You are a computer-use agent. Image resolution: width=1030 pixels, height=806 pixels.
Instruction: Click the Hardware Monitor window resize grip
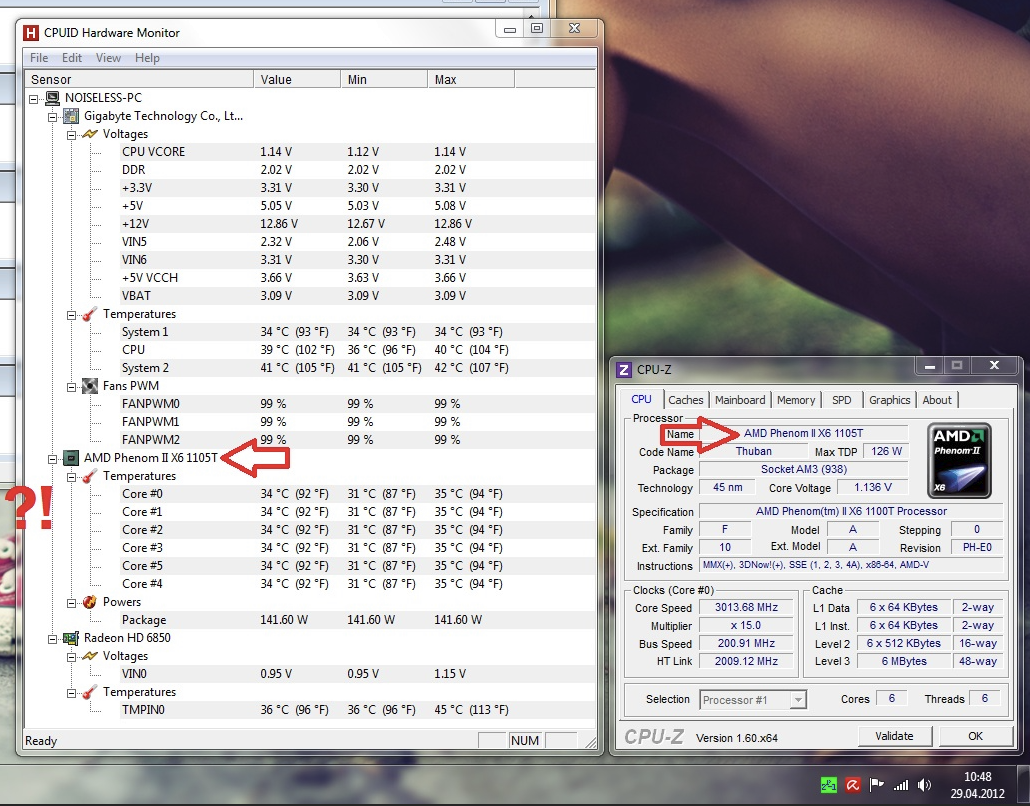coord(591,742)
